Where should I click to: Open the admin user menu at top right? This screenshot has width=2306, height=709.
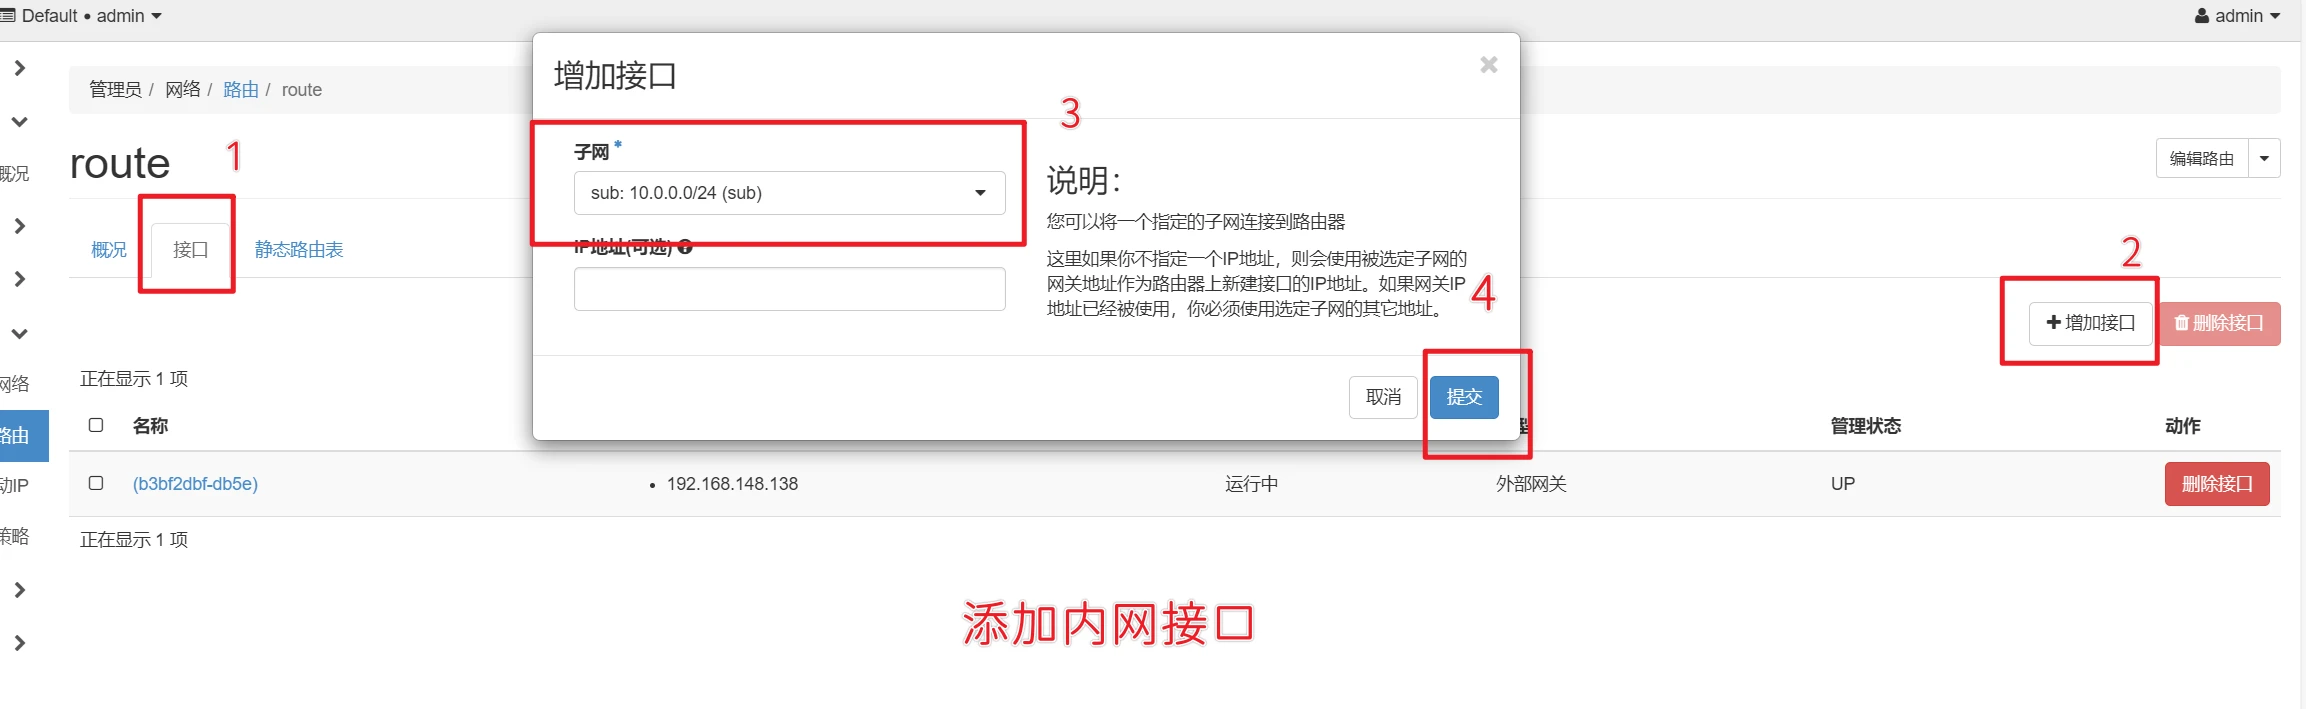[2238, 16]
